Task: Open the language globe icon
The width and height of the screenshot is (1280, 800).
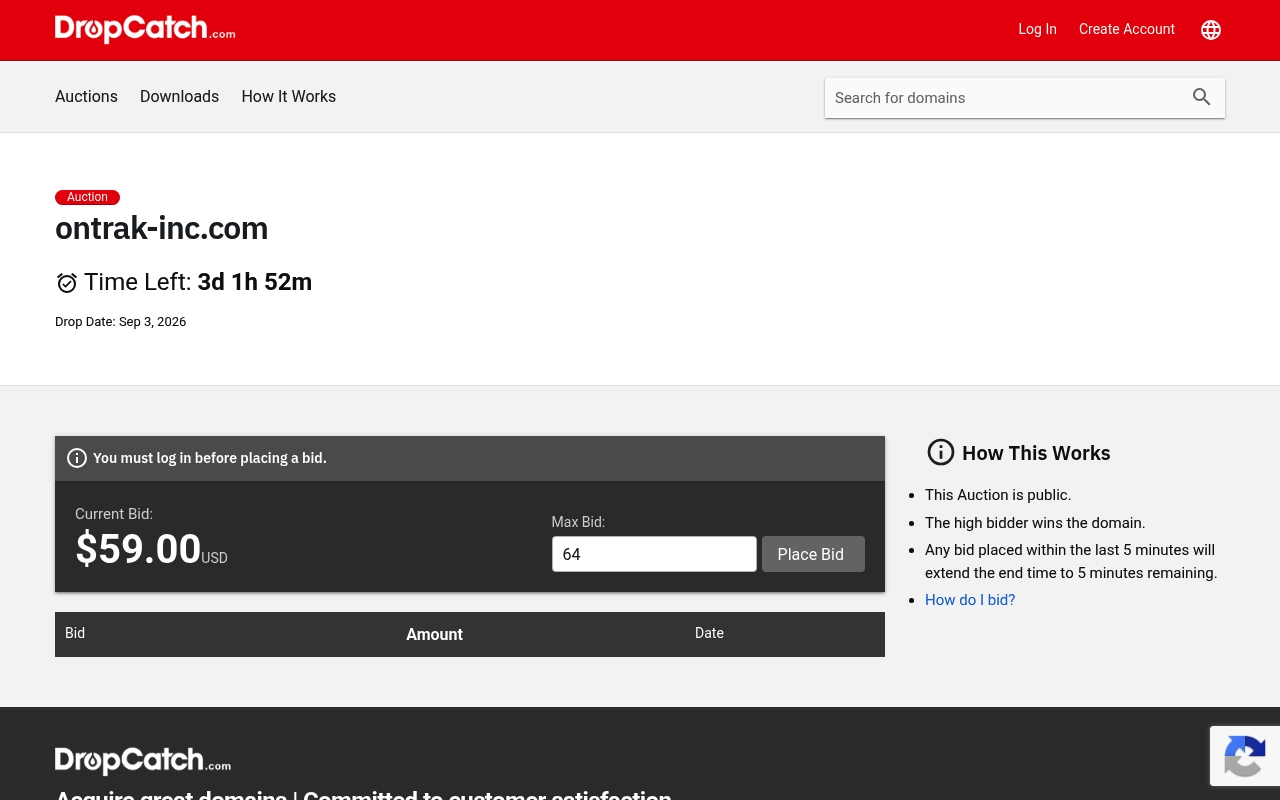Action: click(1211, 30)
